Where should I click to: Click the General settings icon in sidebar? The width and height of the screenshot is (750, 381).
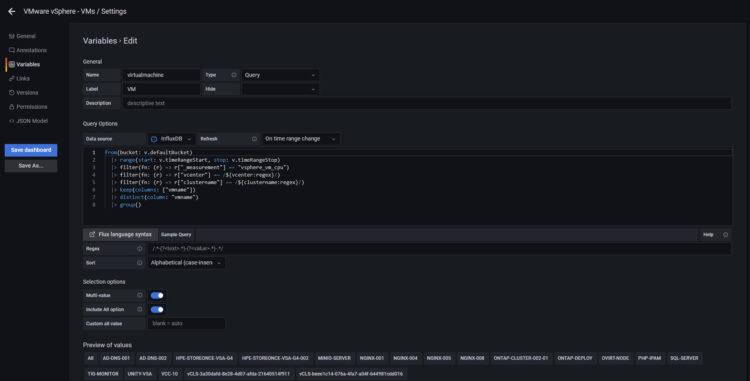[11, 36]
